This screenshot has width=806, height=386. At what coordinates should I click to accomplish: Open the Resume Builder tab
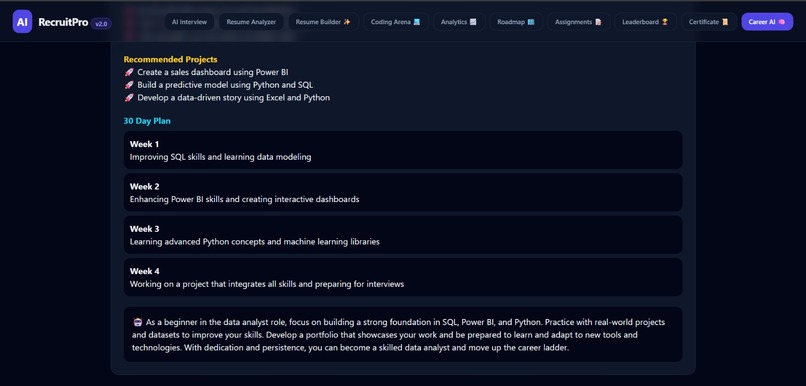(323, 22)
